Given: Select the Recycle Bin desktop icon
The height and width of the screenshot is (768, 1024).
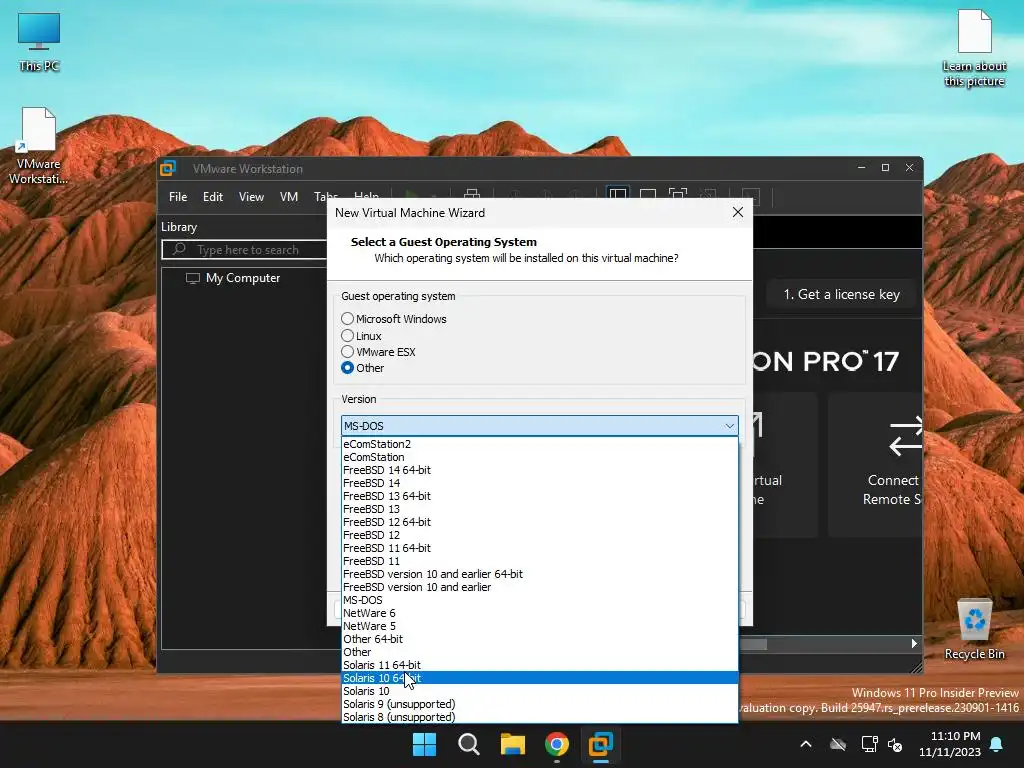Looking at the screenshot, I should pos(974,630).
